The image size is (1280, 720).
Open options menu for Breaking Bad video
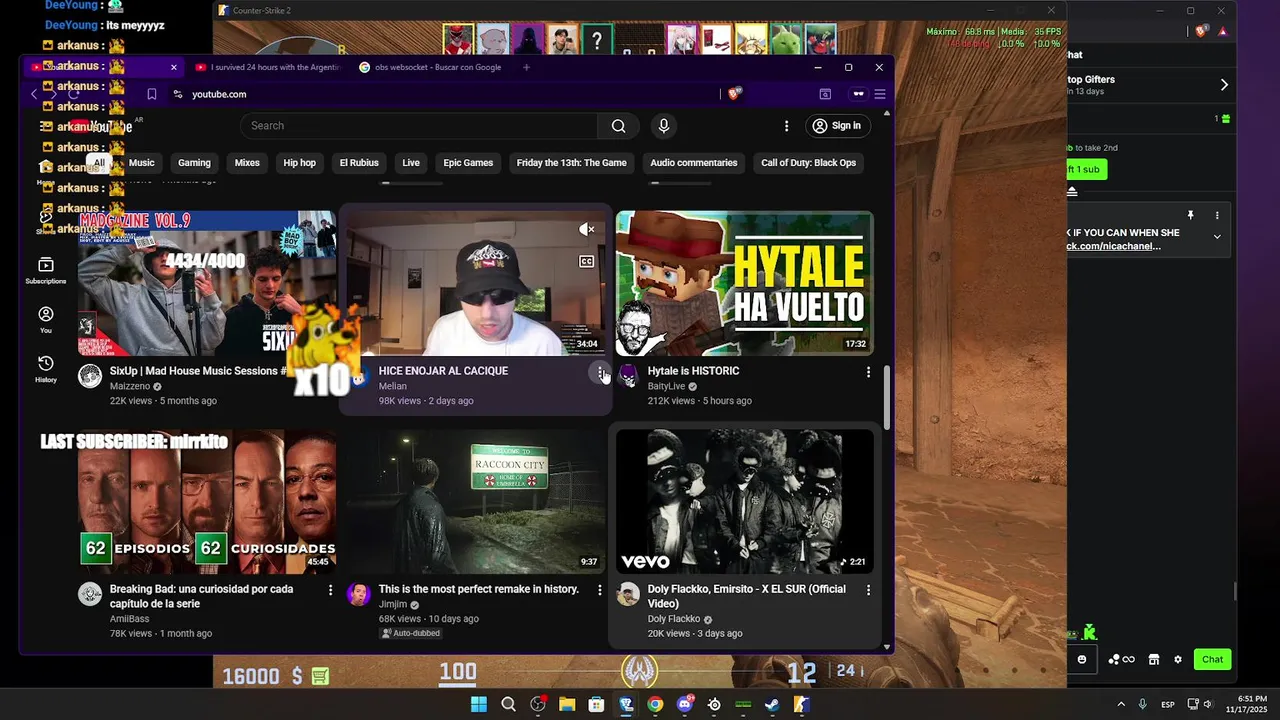coord(331,590)
